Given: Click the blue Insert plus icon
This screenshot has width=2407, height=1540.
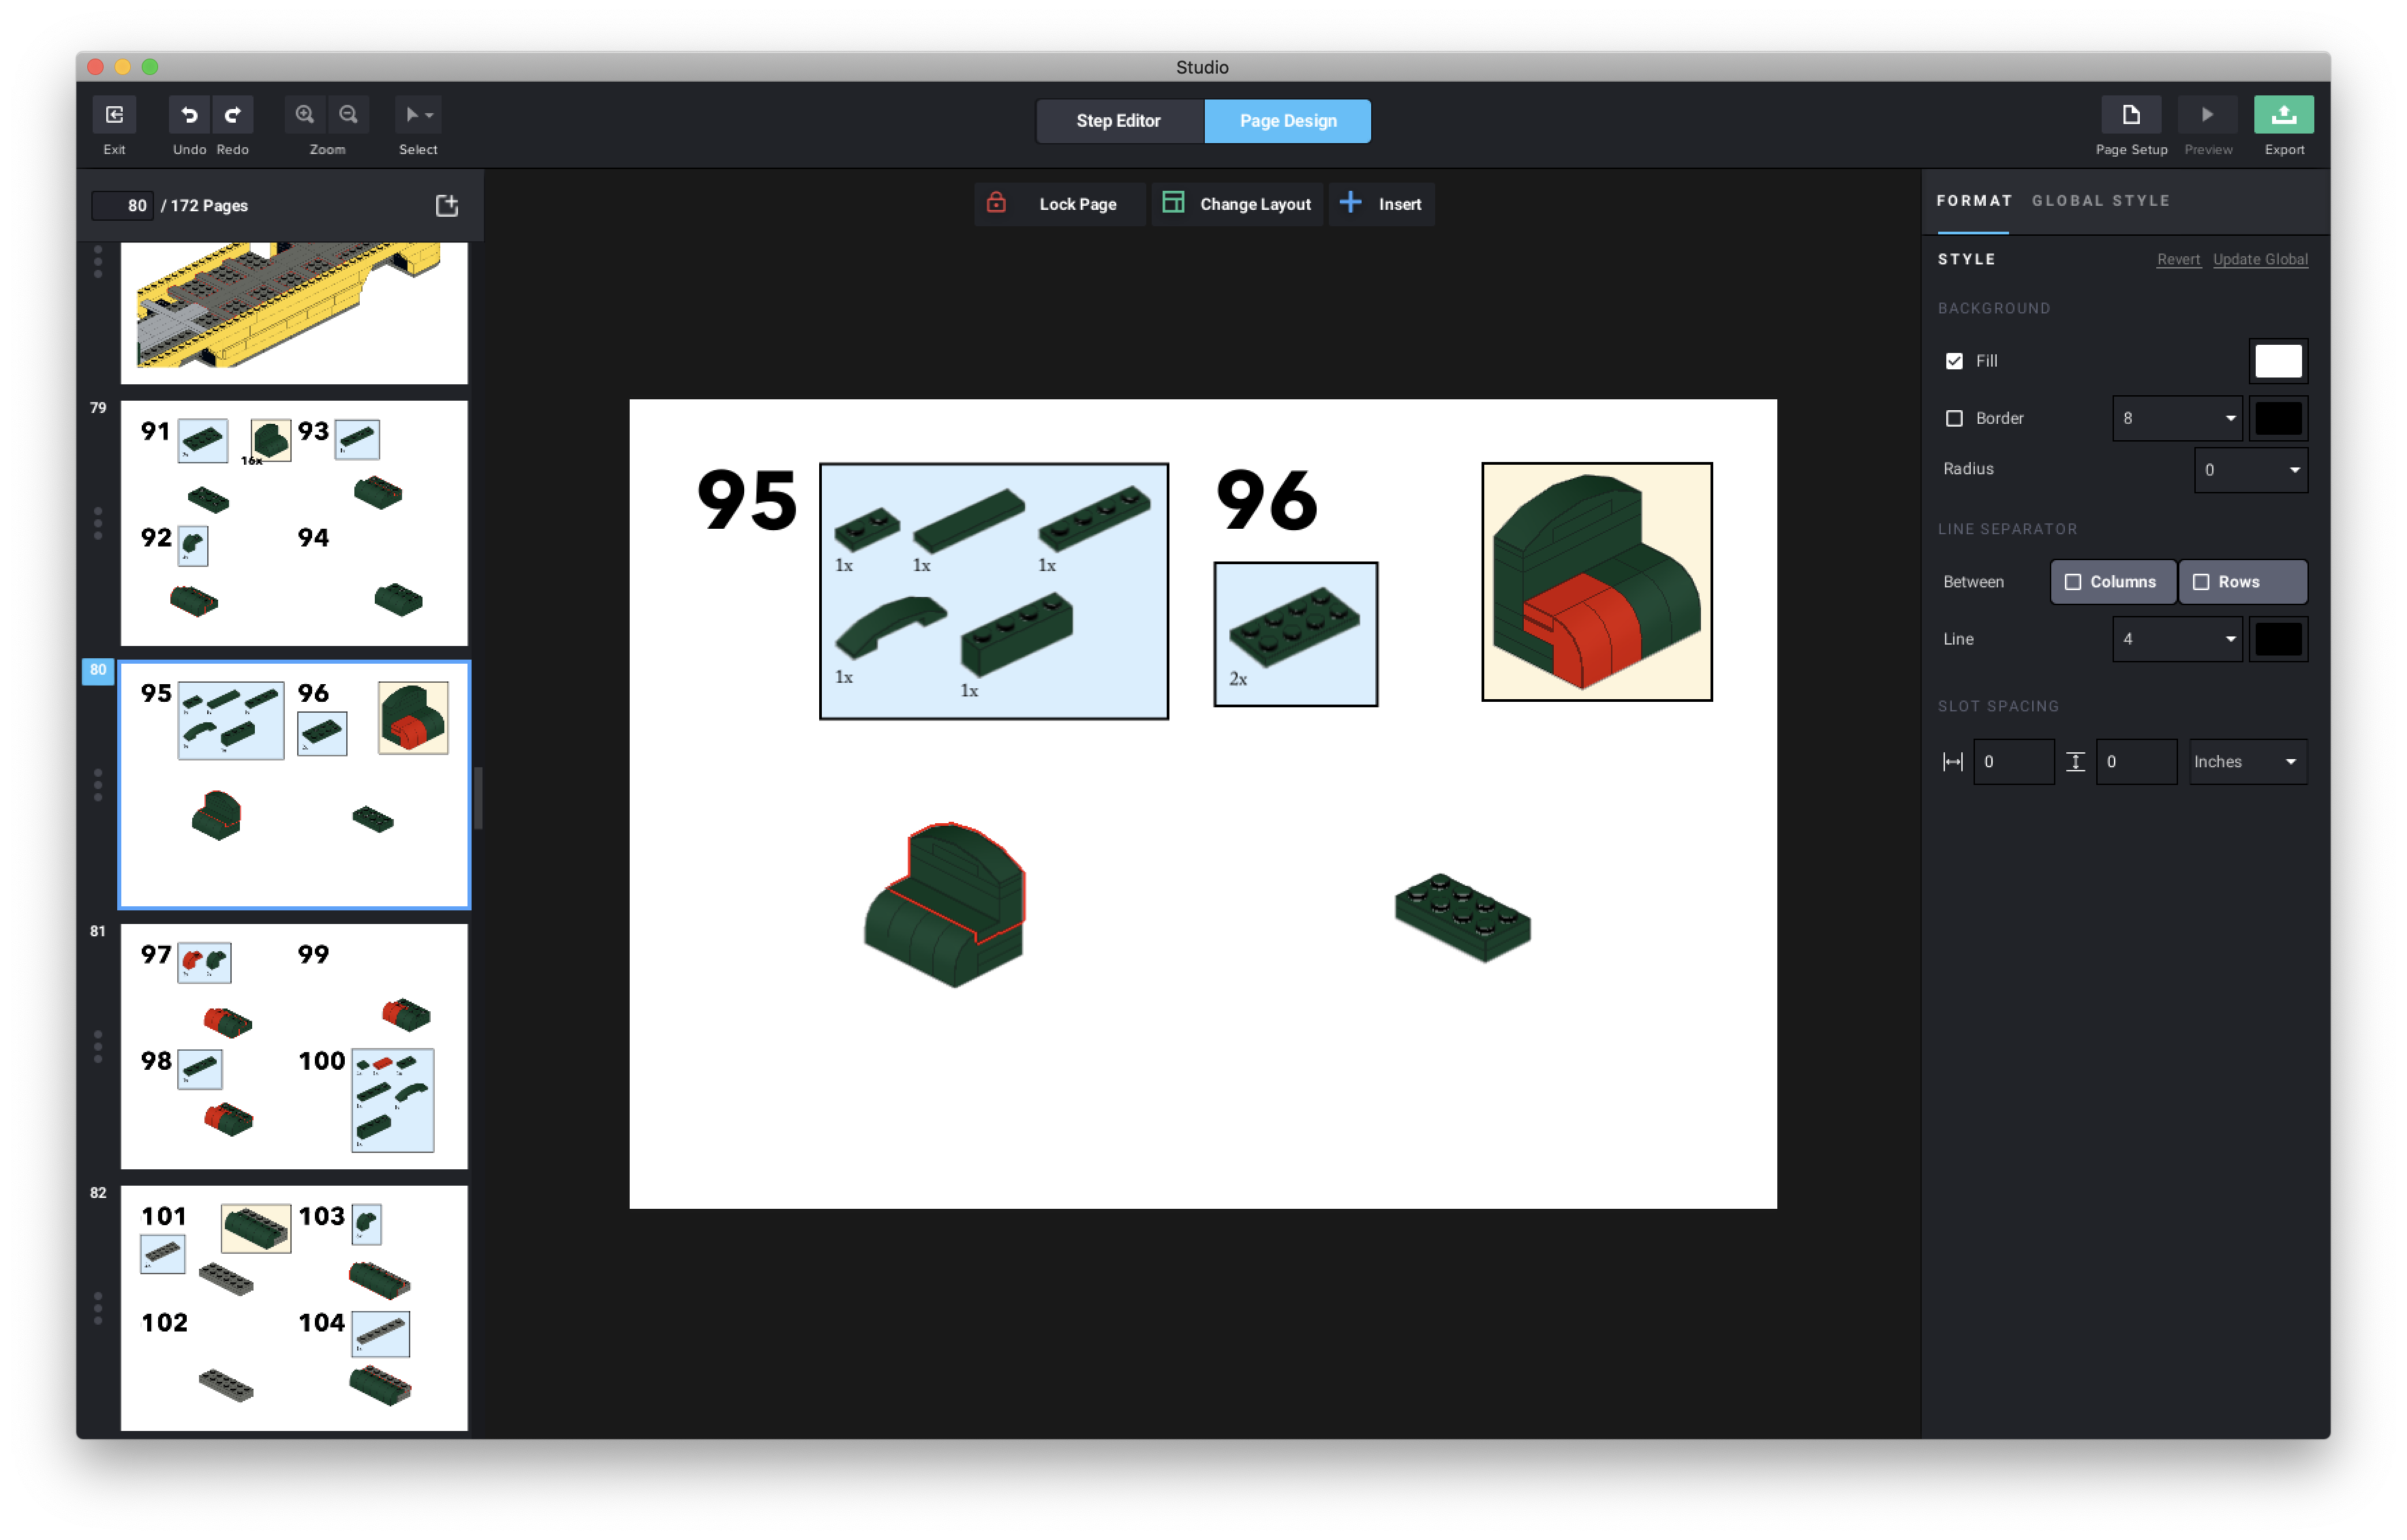Looking at the screenshot, I should (1350, 203).
